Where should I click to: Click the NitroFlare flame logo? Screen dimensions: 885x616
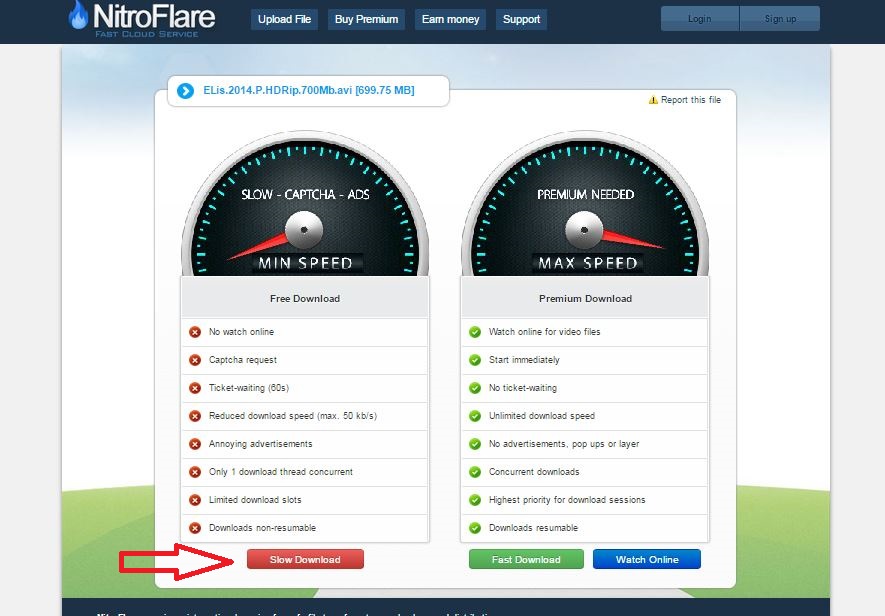coord(78,16)
